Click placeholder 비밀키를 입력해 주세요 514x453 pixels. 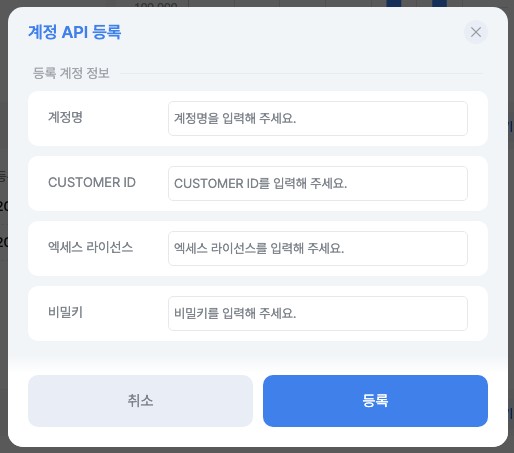tap(235, 313)
